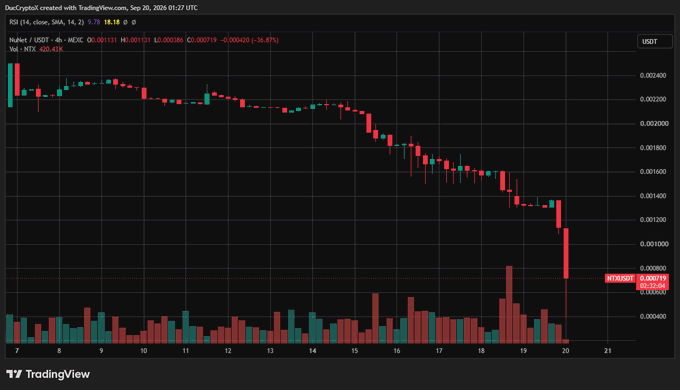Viewport: 680px width, 390px height.
Task: Click the 0.001800 price scale label
Action: pyautogui.click(x=653, y=148)
